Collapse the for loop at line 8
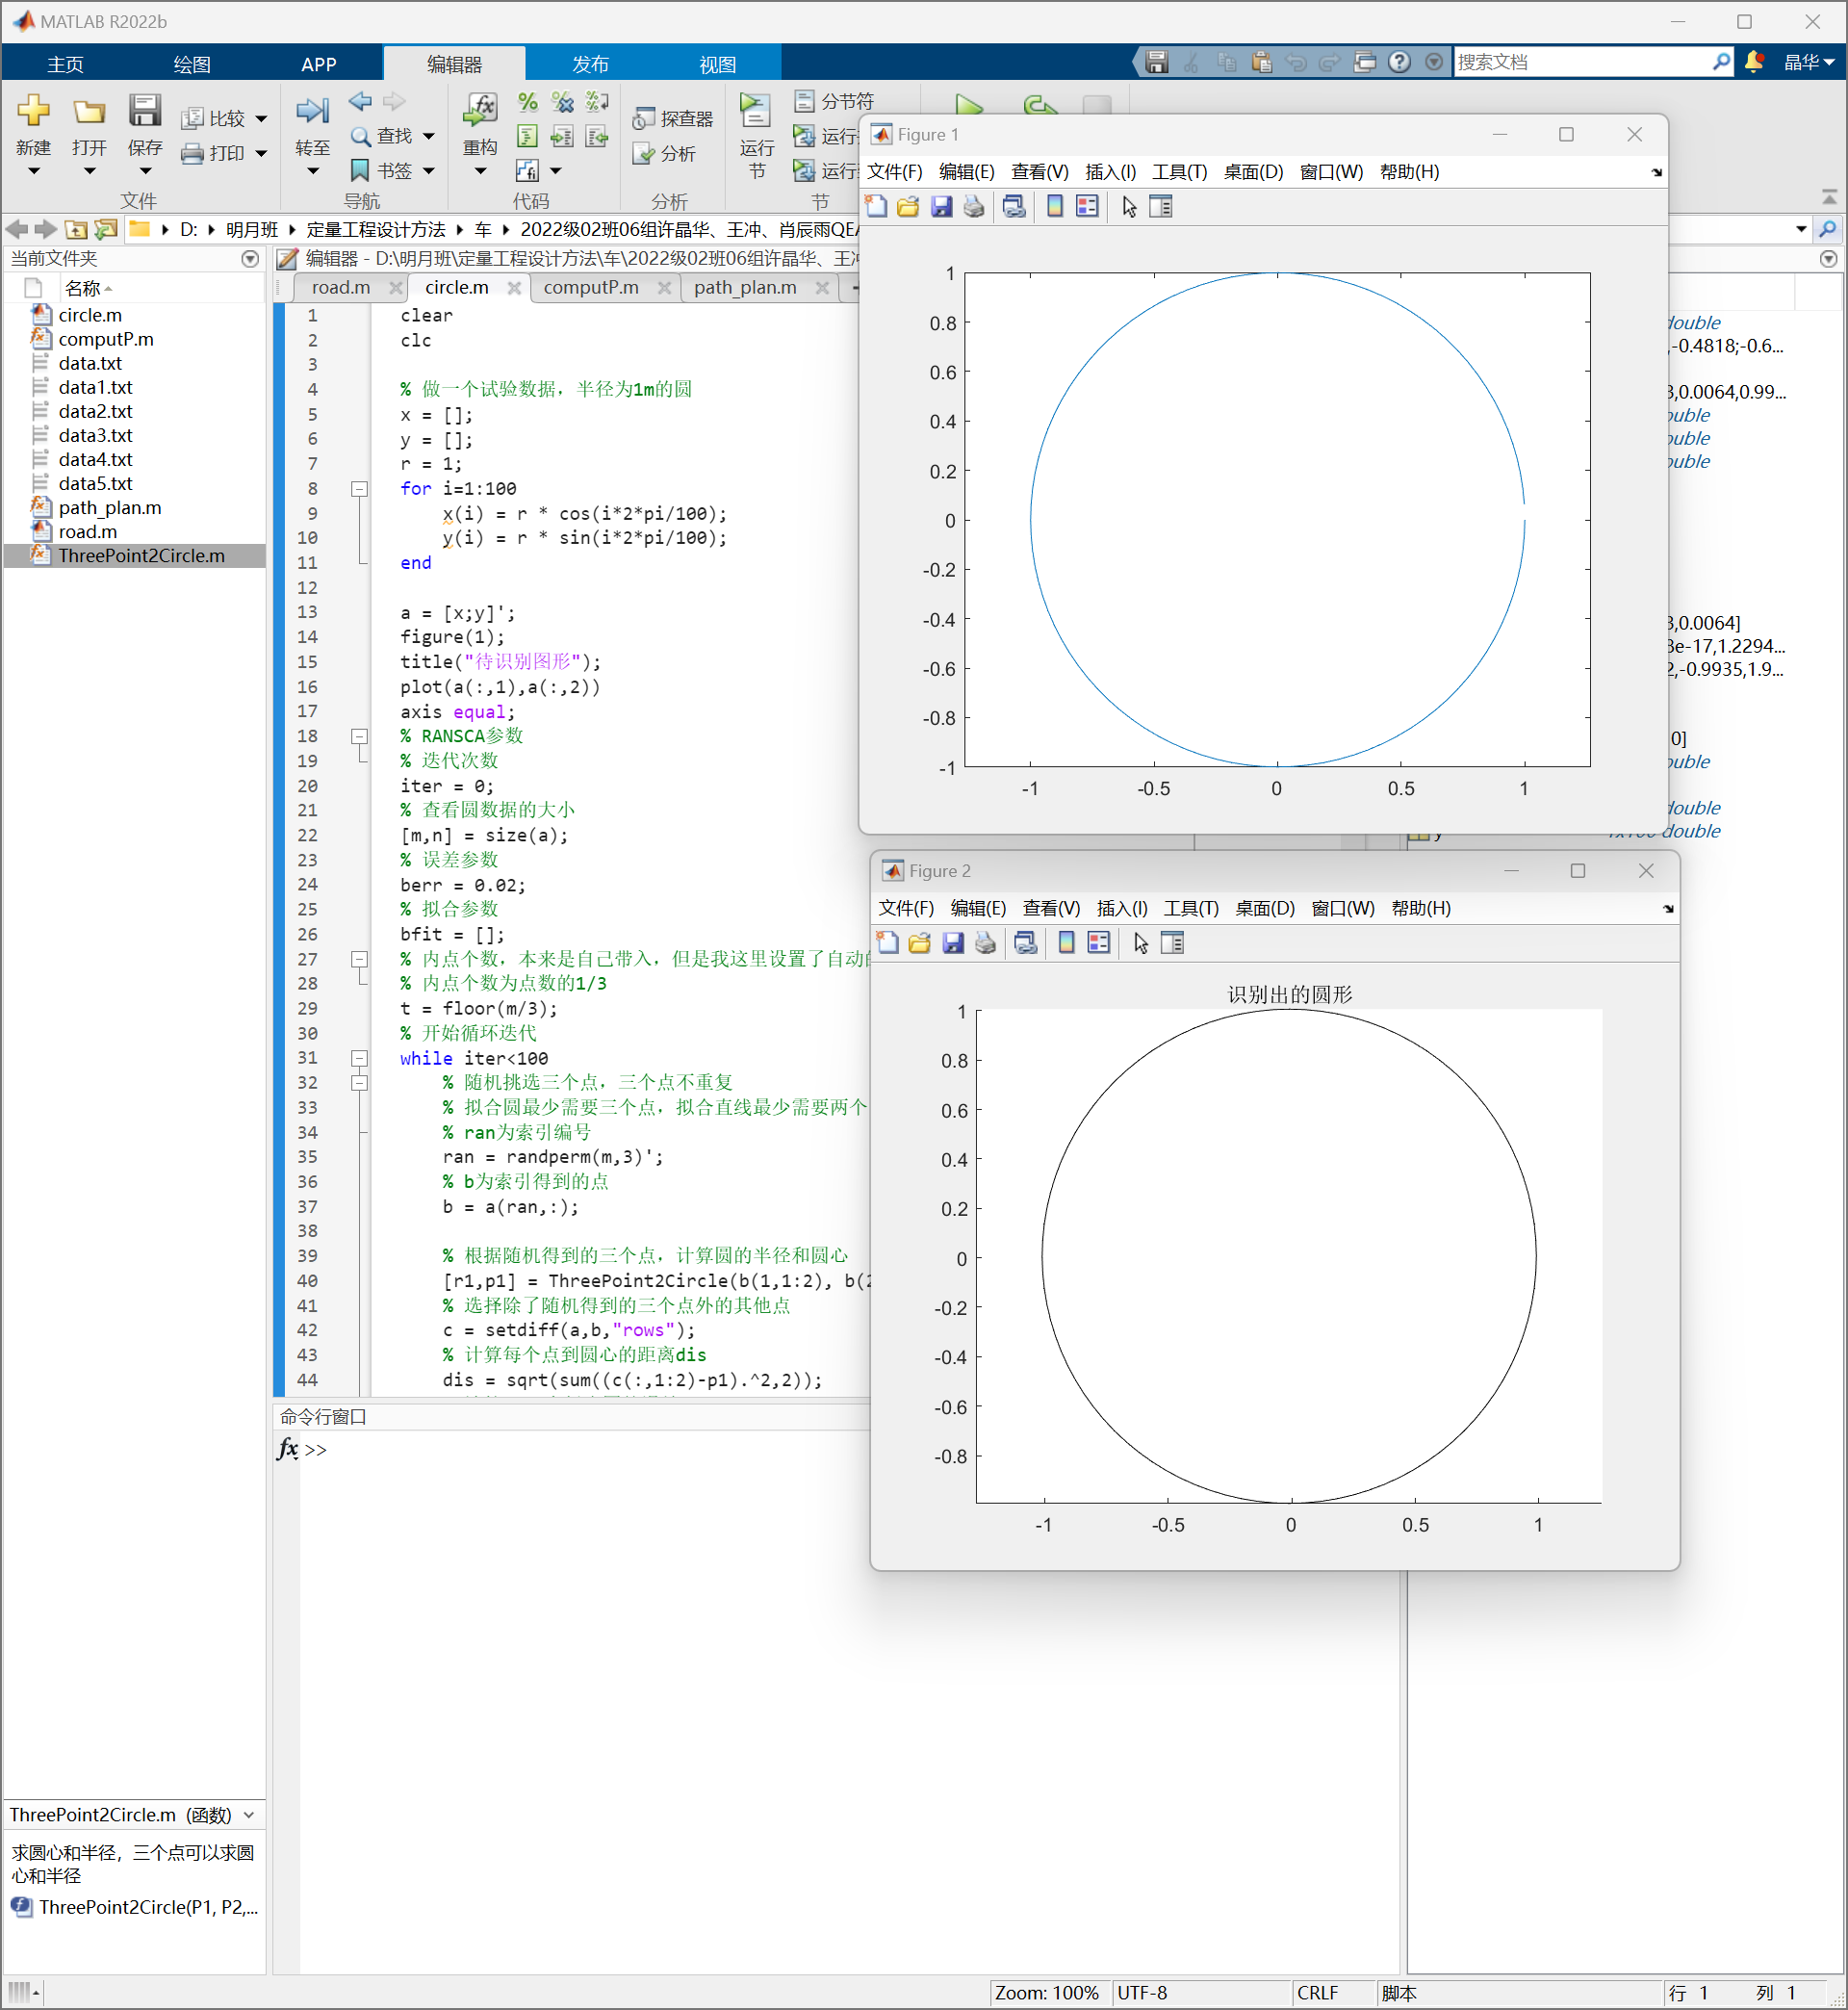This screenshot has height=2010, width=1848. [359, 489]
